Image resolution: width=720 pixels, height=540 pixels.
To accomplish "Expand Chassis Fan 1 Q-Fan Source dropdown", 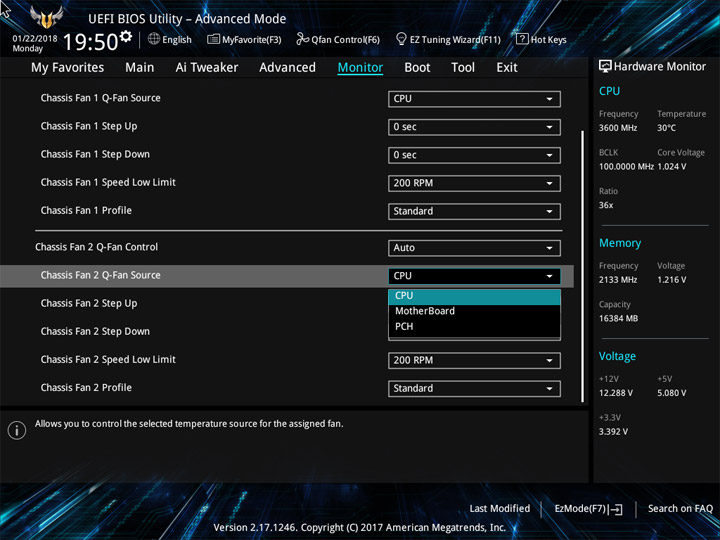I will pyautogui.click(x=474, y=99).
